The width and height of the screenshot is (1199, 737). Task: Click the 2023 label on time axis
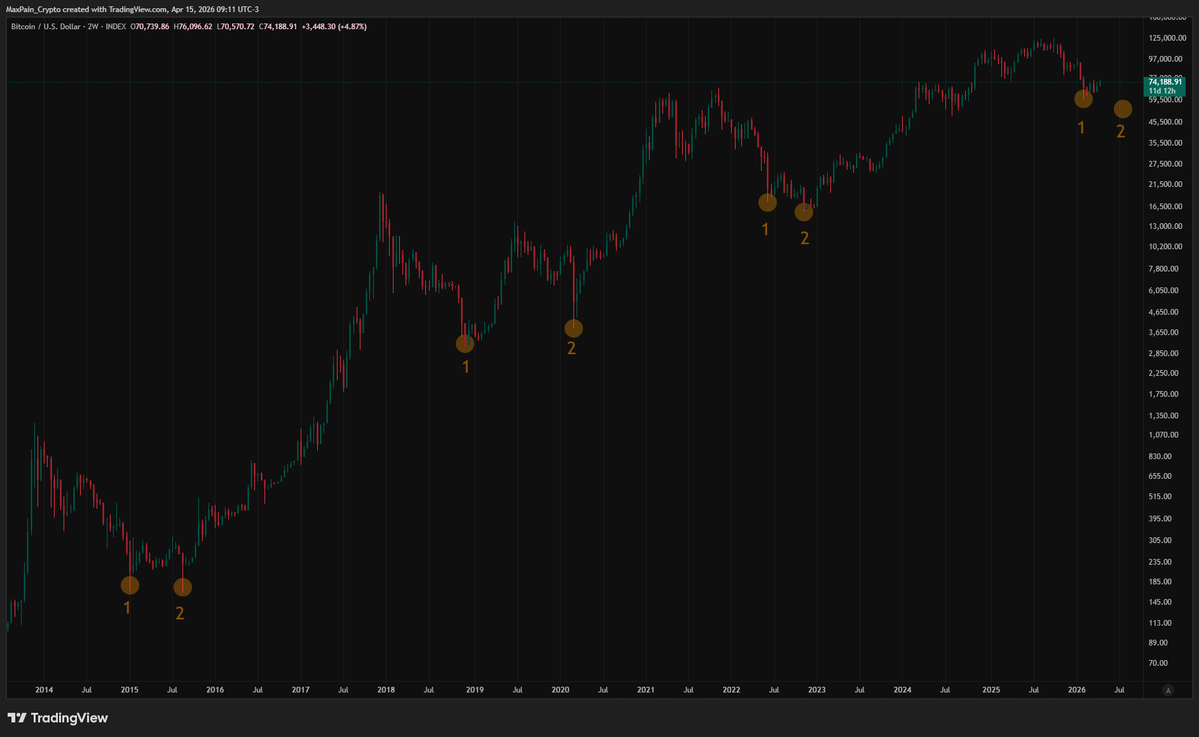tap(817, 690)
